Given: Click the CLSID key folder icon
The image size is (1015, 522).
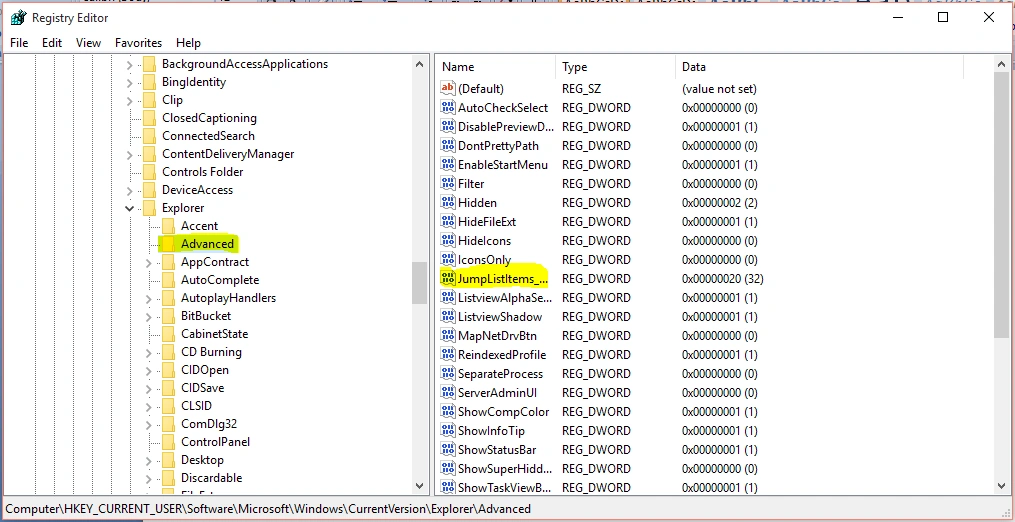Looking at the screenshot, I should pos(168,406).
